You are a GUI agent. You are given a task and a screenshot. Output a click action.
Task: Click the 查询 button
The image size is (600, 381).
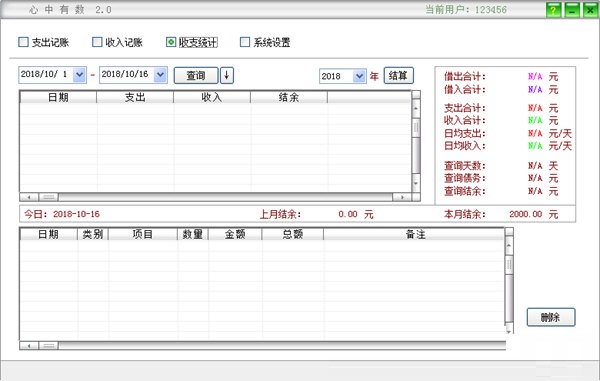196,75
